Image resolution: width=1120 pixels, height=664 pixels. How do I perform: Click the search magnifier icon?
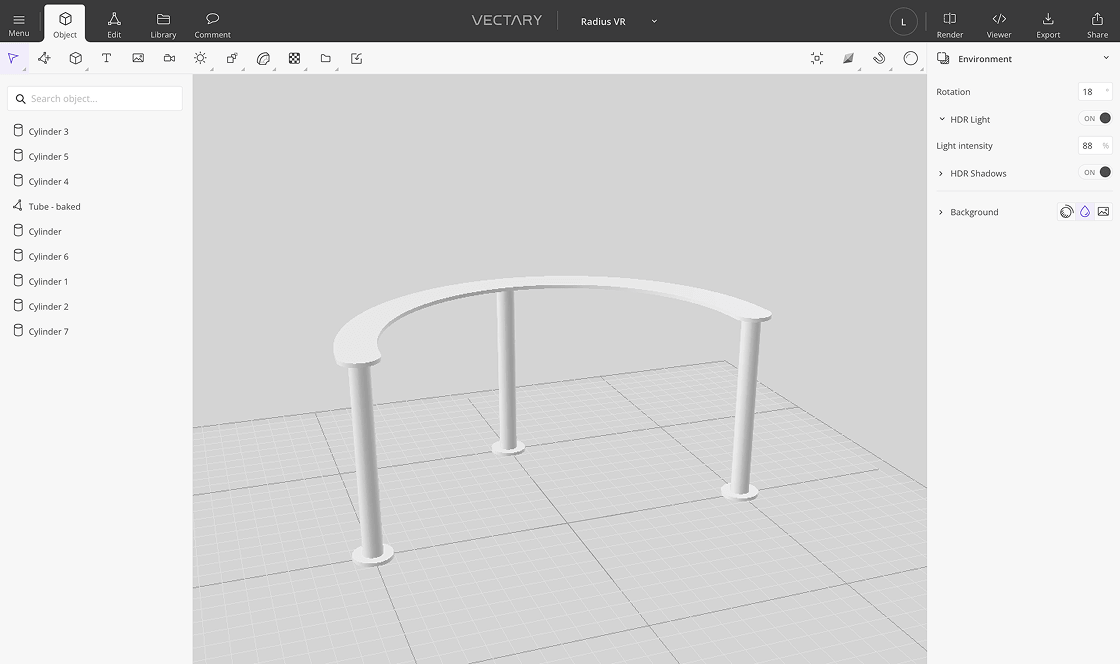click(x=21, y=99)
